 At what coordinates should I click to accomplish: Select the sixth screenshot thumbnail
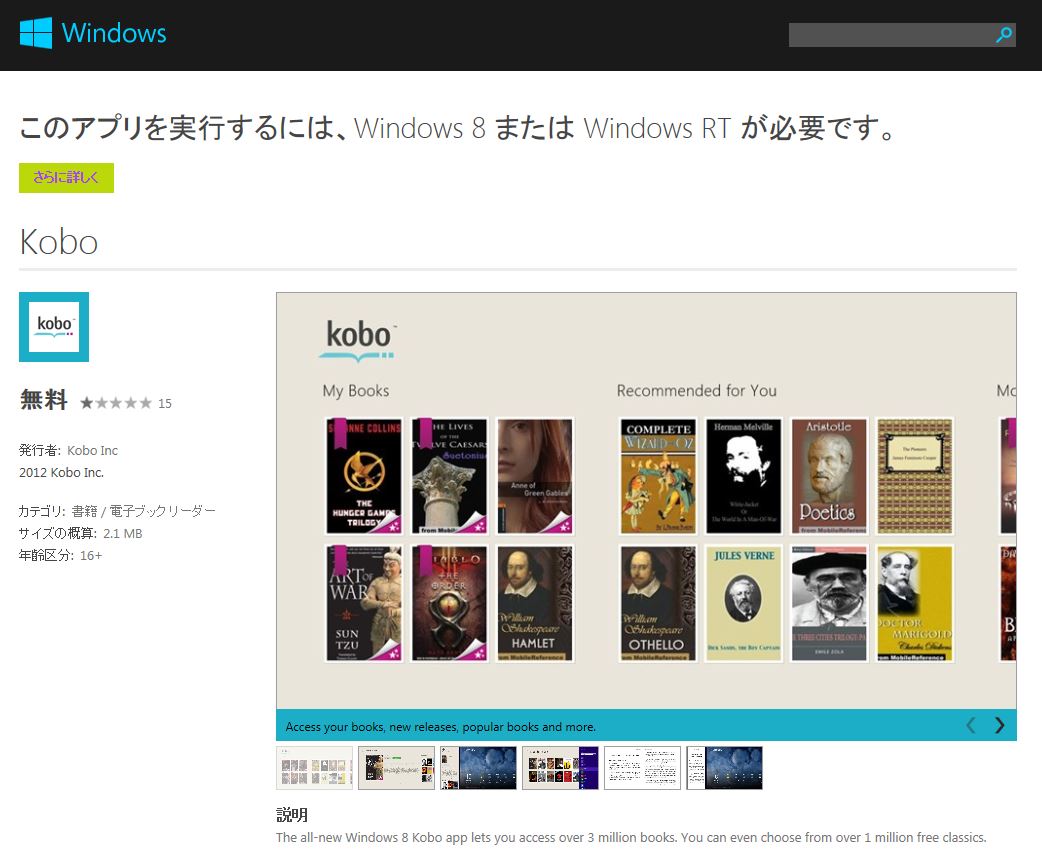point(724,768)
